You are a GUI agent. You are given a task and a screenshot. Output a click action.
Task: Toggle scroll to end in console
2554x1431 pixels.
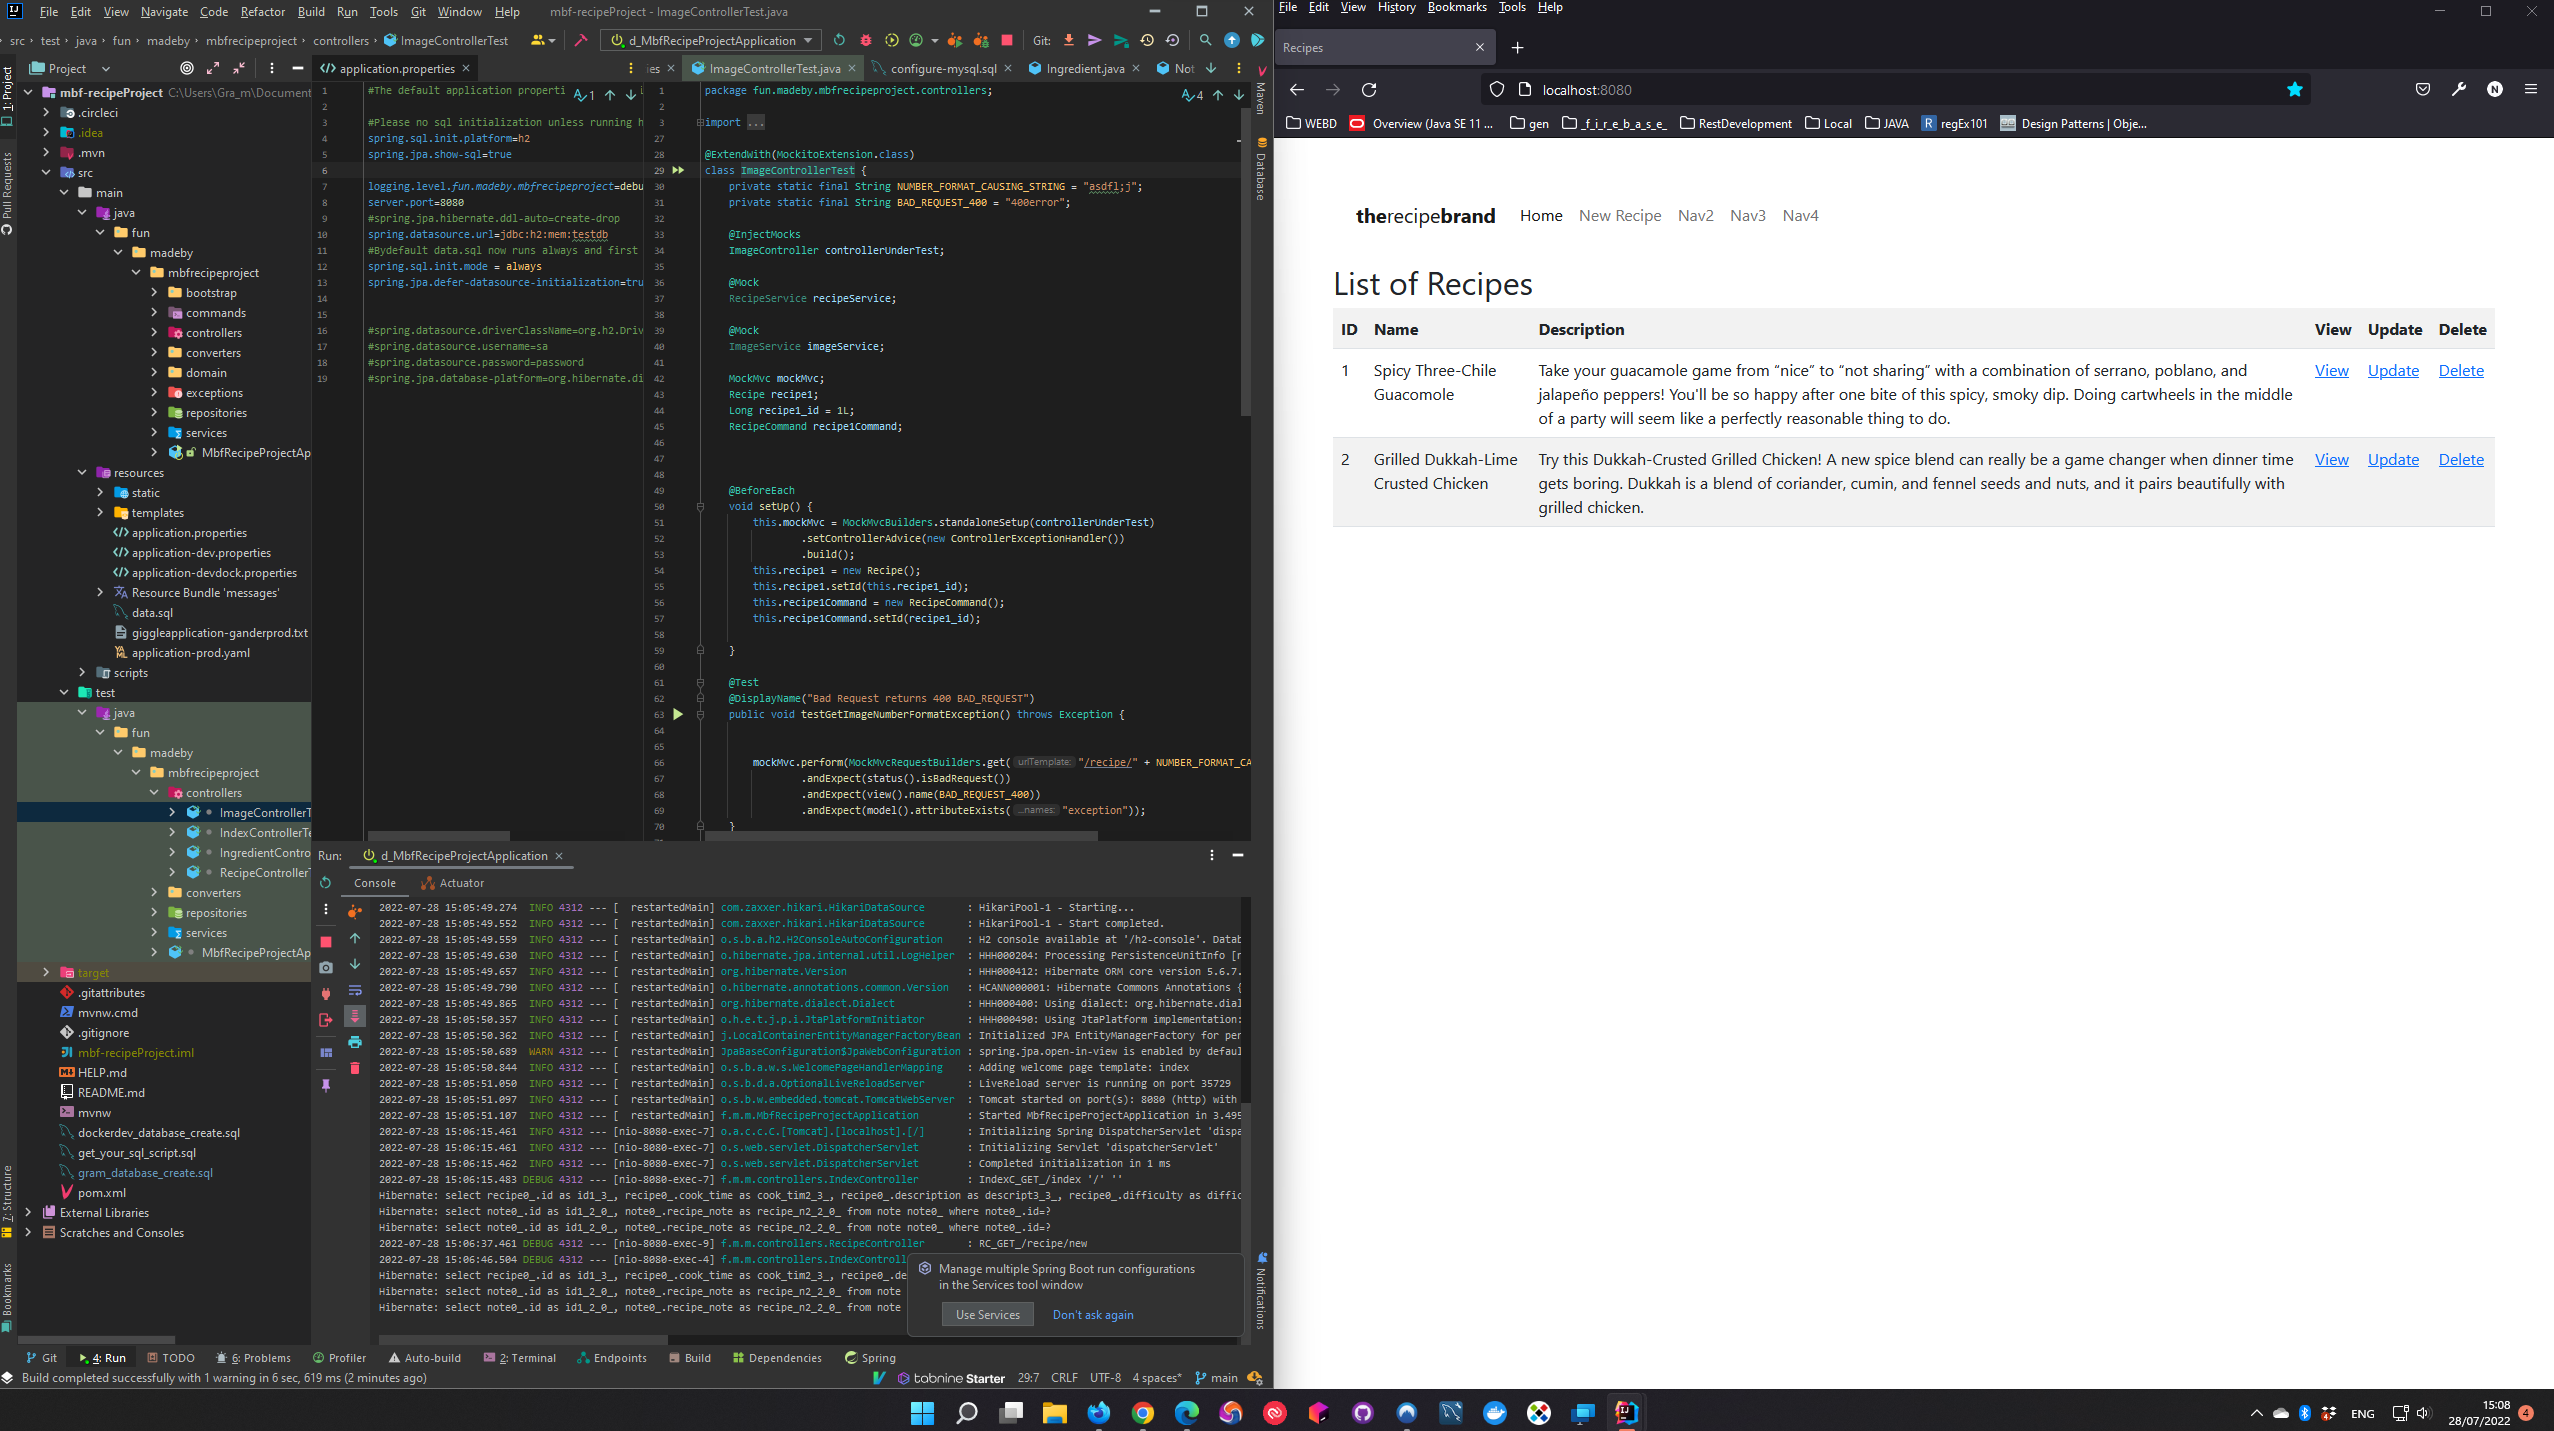pos(355,1016)
